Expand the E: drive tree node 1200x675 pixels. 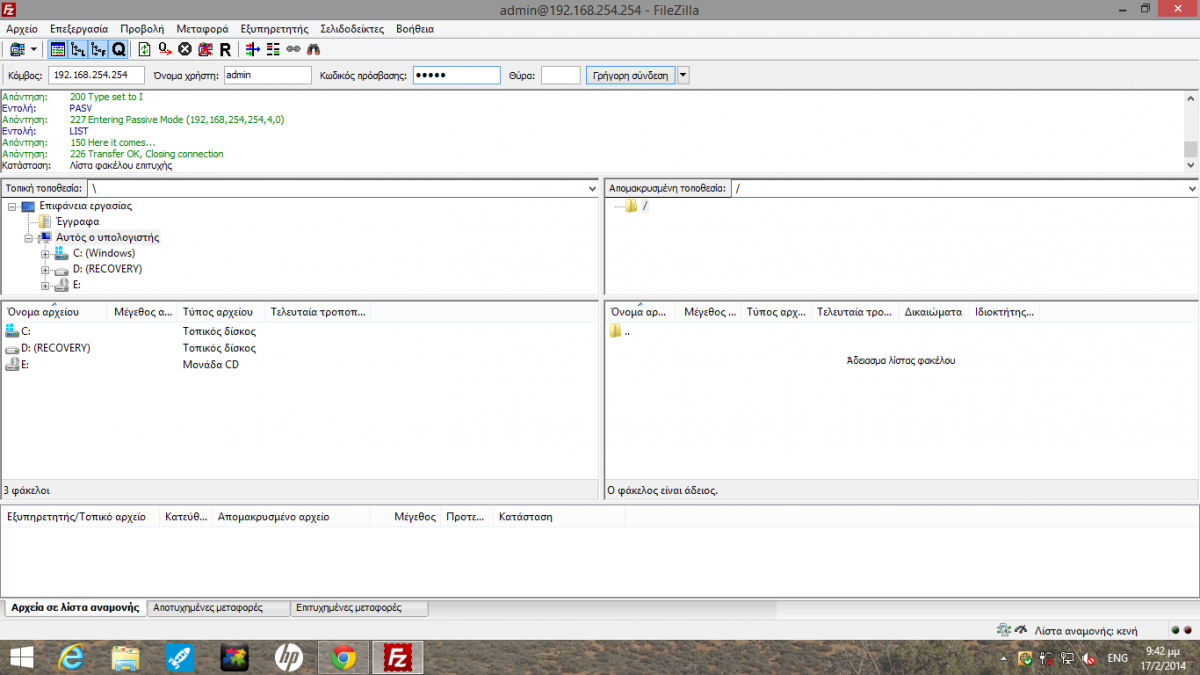tap(45, 286)
